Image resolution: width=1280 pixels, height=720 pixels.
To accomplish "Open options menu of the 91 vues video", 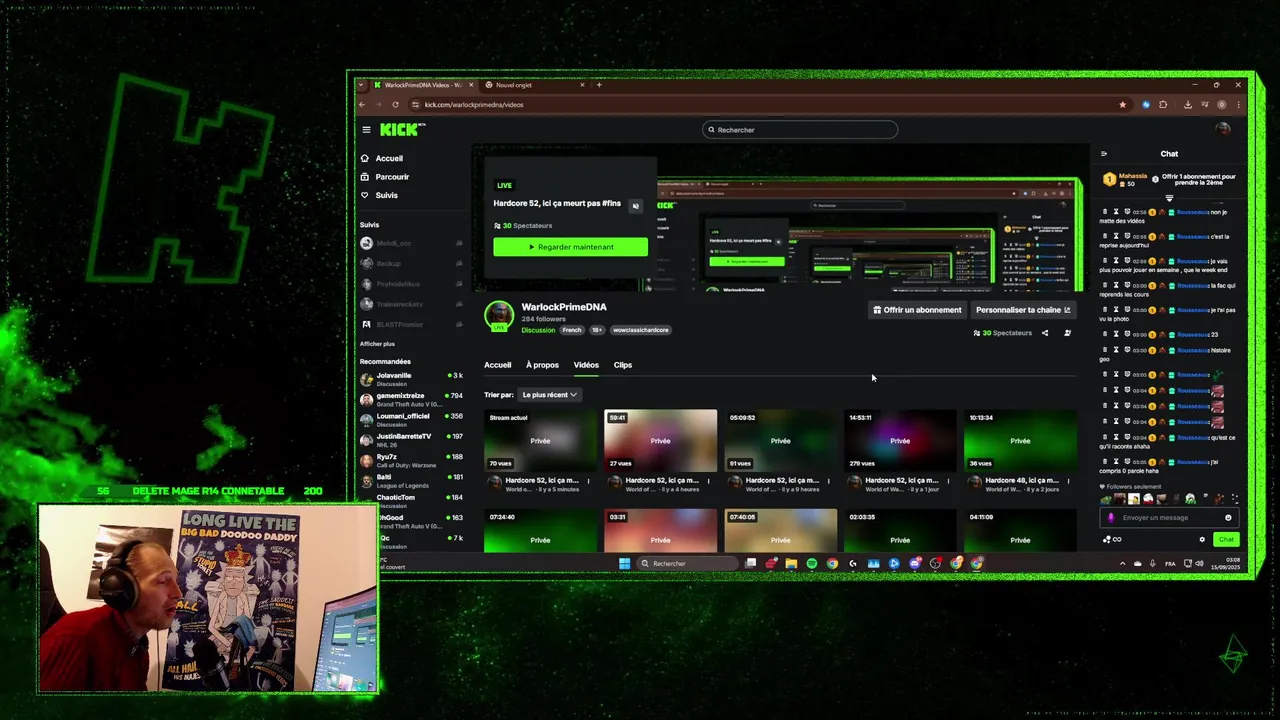I will click(828, 481).
